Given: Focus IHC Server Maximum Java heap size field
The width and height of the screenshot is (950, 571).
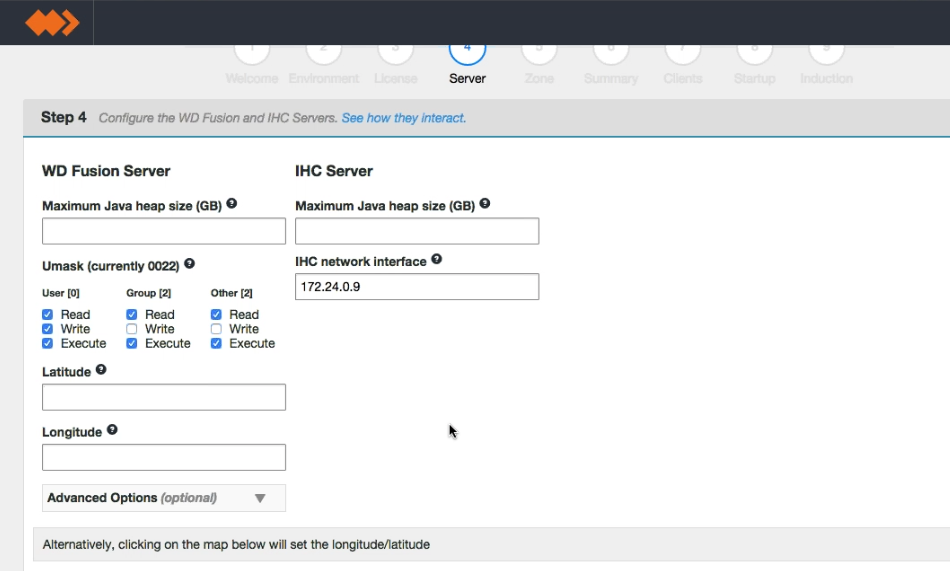Looking at the screenshot, I should (417, 231).
